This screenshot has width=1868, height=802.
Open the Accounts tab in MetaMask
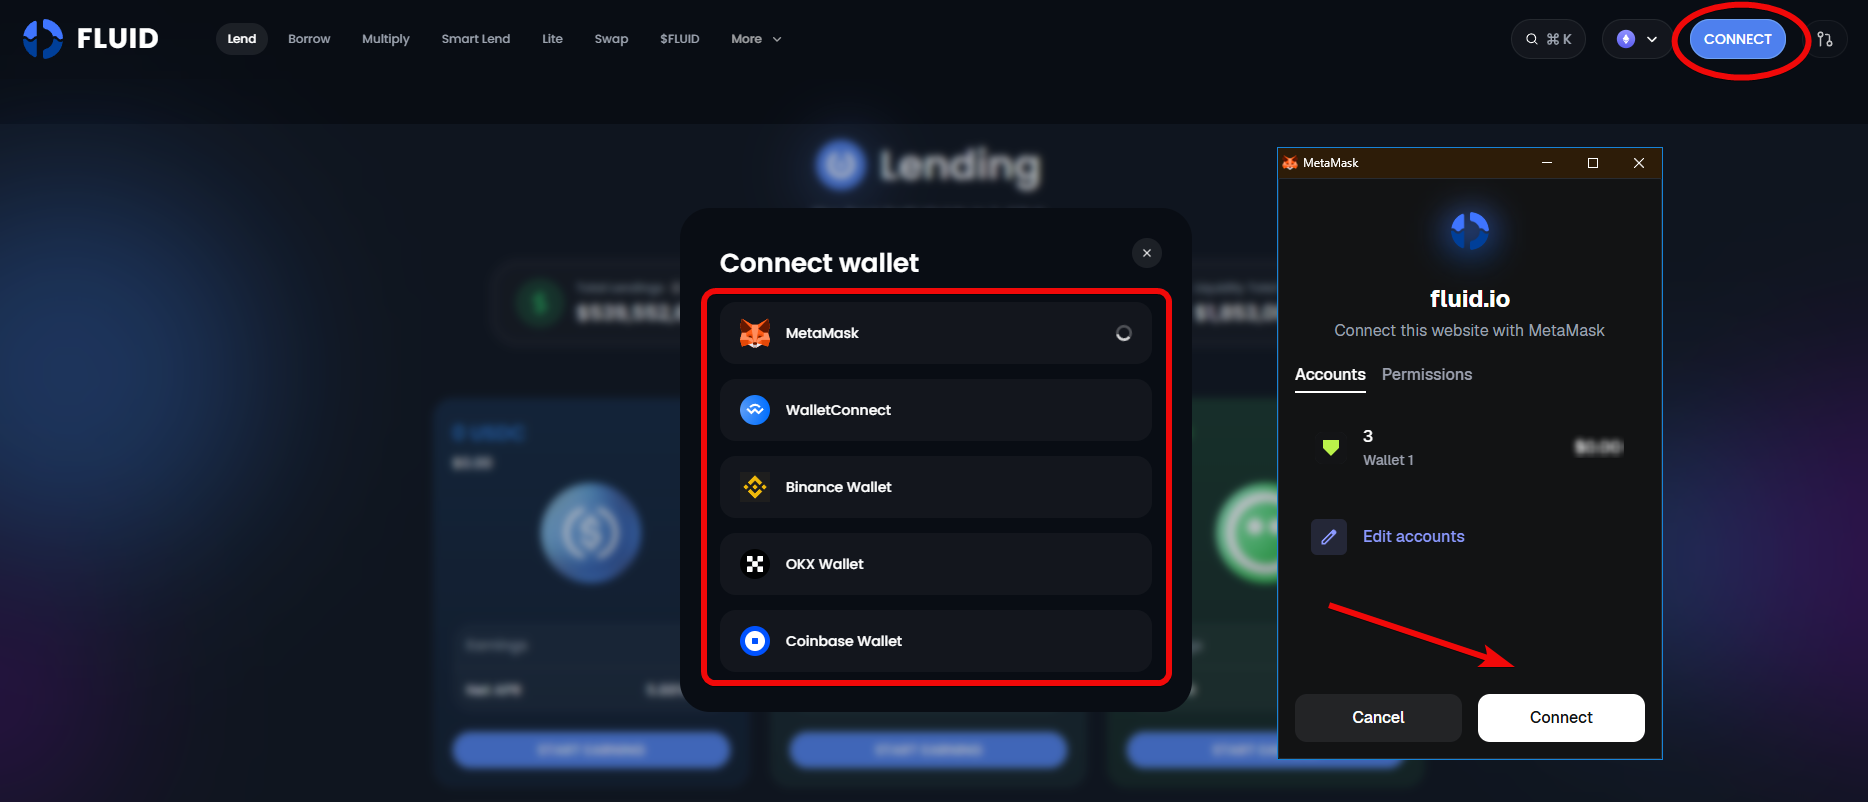1330,374
